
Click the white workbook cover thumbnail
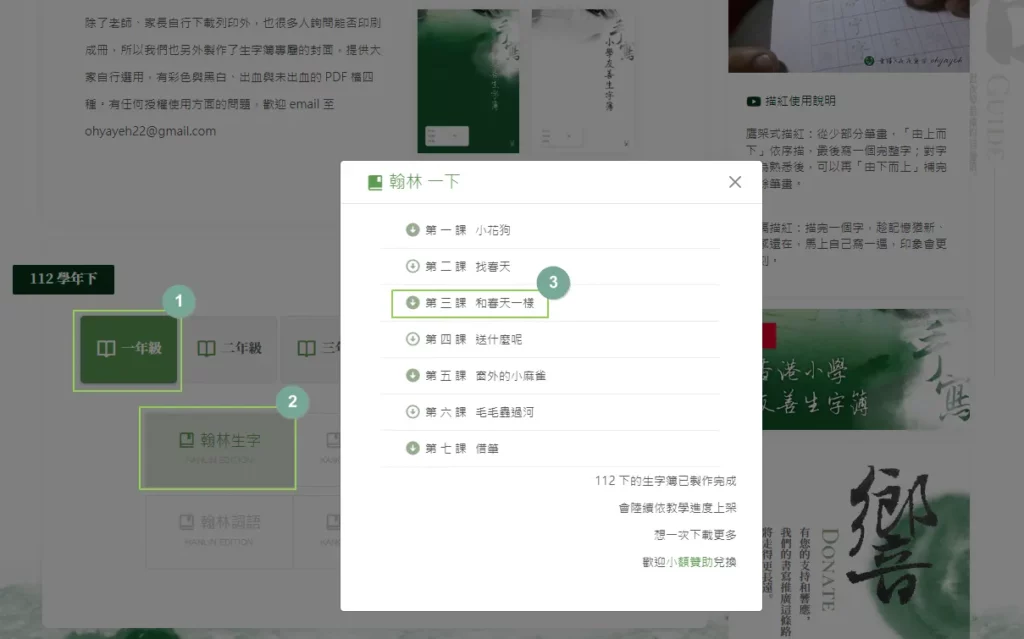click(583, 81)
